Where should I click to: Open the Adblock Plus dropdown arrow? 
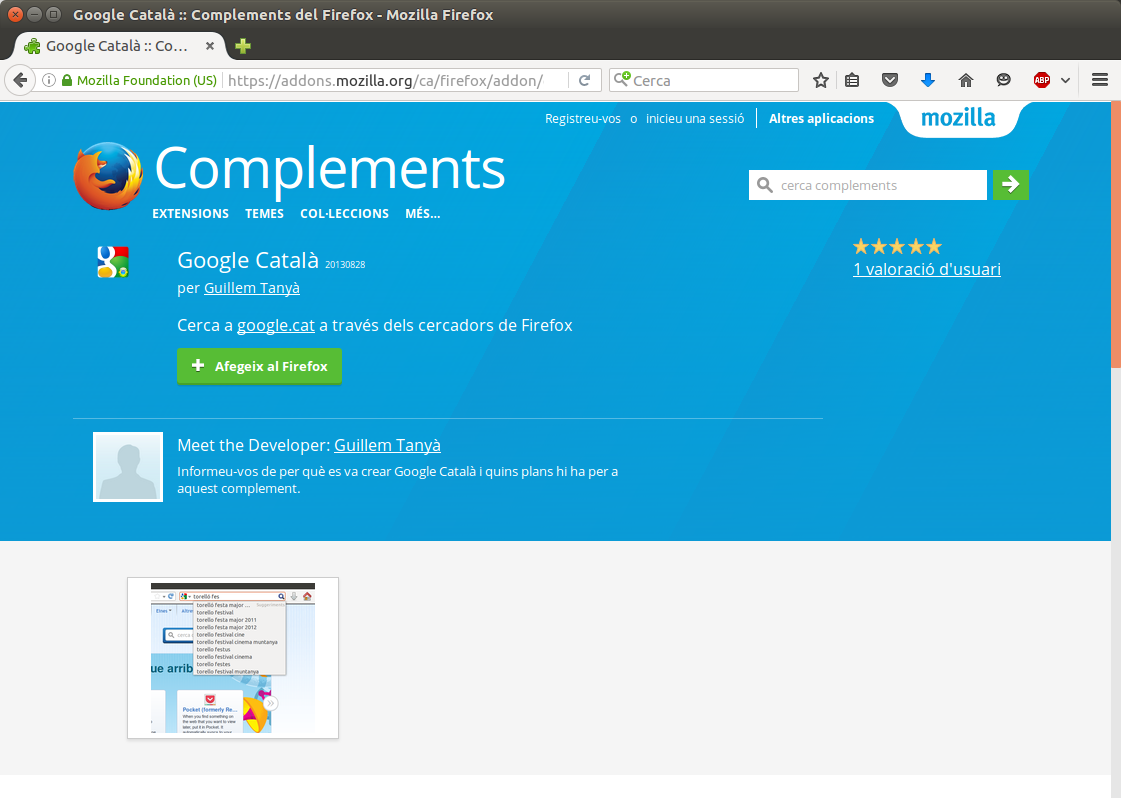(1063, 80)
